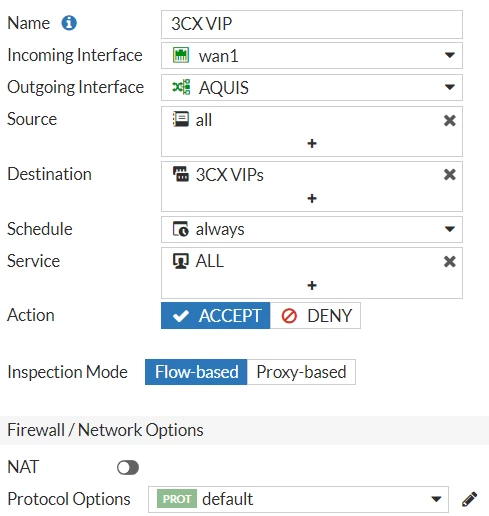This screenshot has width=489, height=516.
Task: Toggle the NAT switch
Action: pos(128,467)
